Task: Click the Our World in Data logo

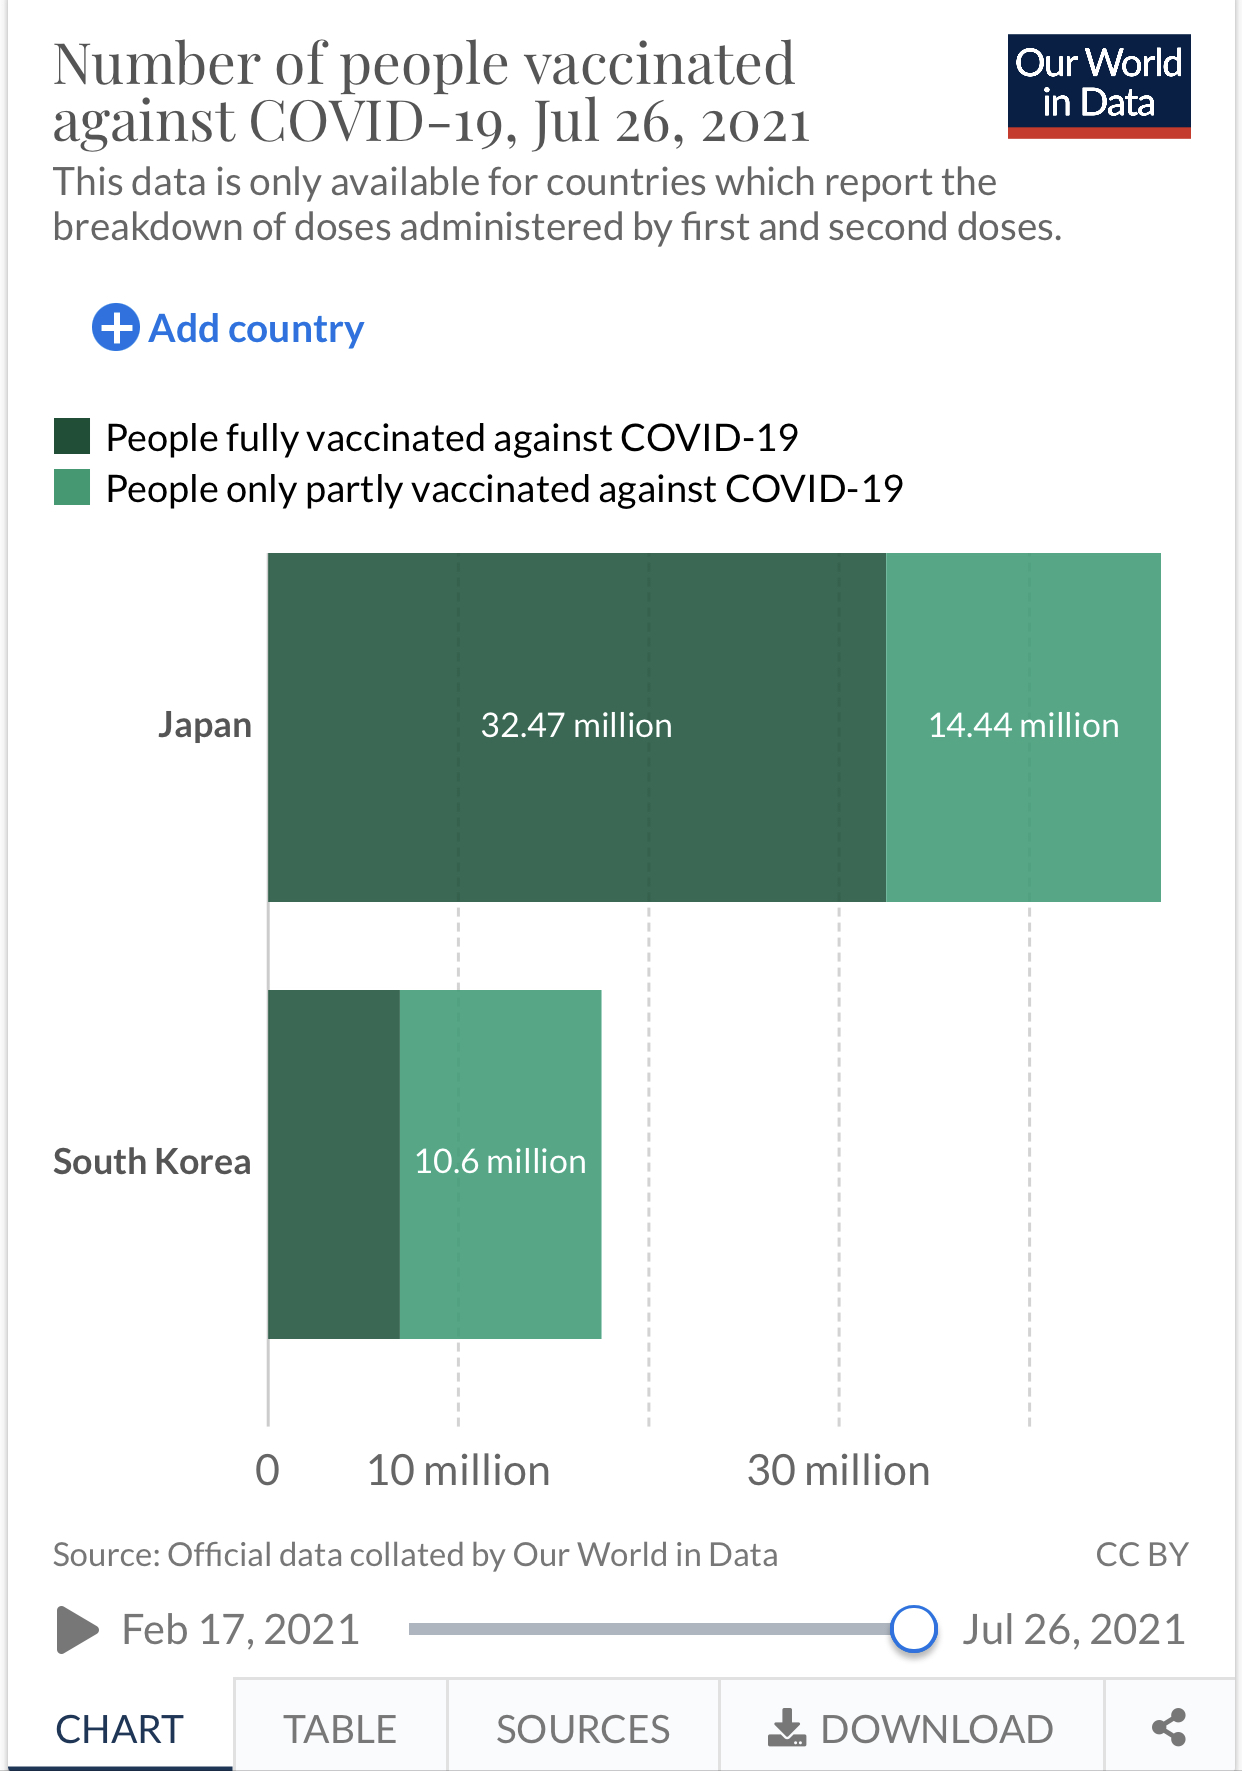Action: pyautogui.click(x=1098, y=86)
